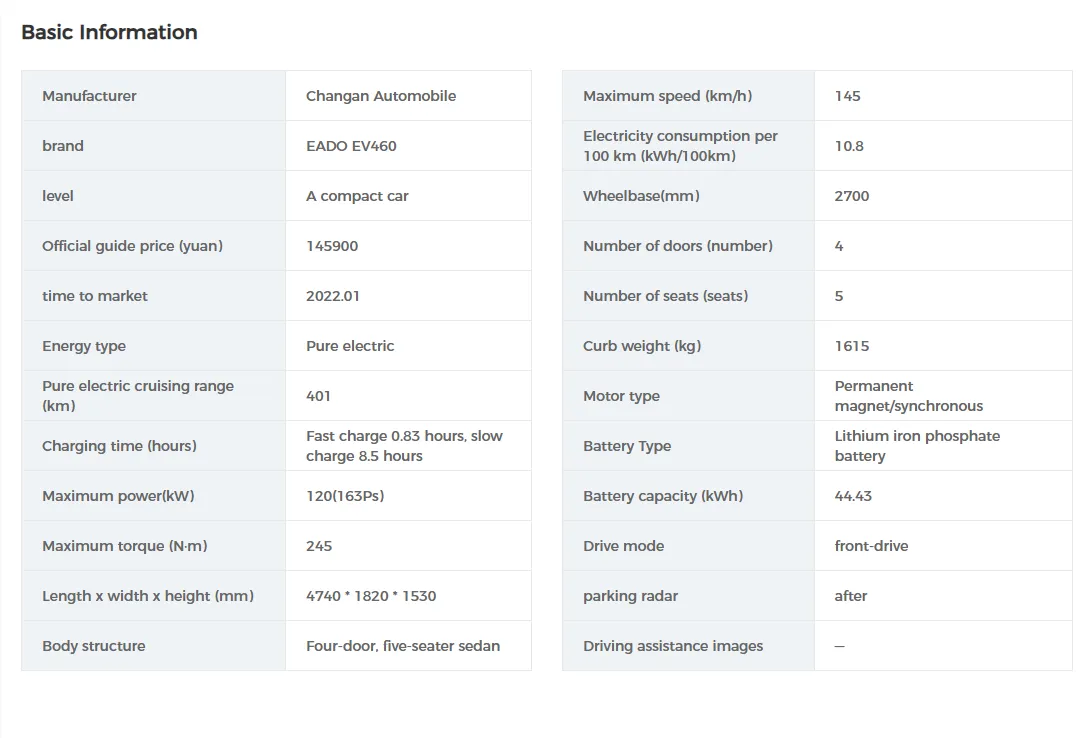Select the Pure electric energy type value

tap(350, 346)
